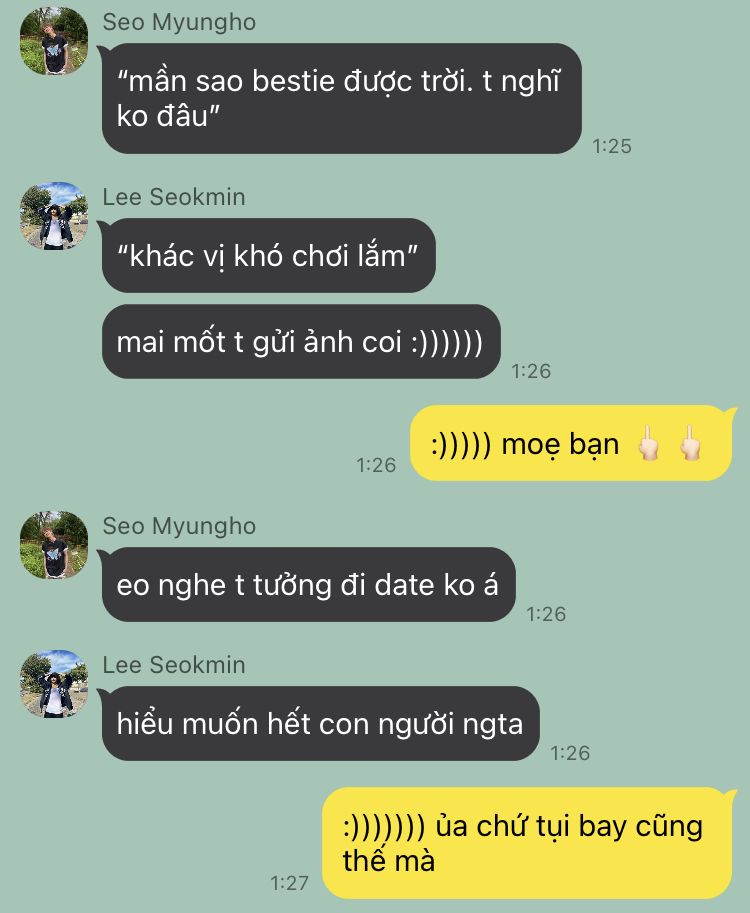
Task: Tap the yellow "moẹ bạn" message bubble
Action: (572, 444)
